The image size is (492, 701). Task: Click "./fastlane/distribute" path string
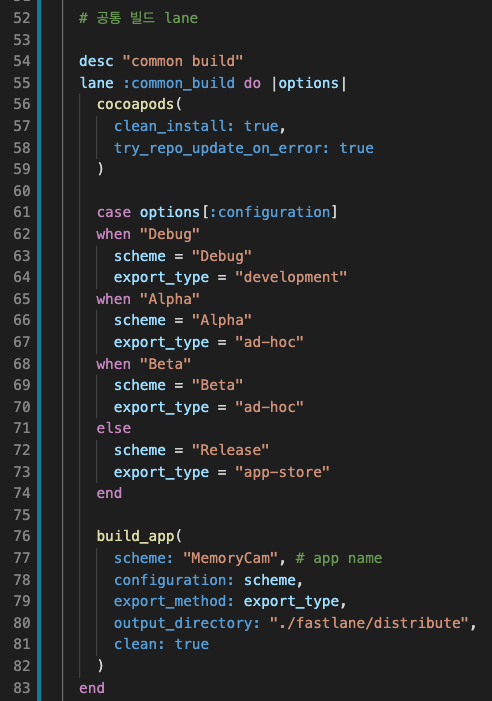pos(369,623)
